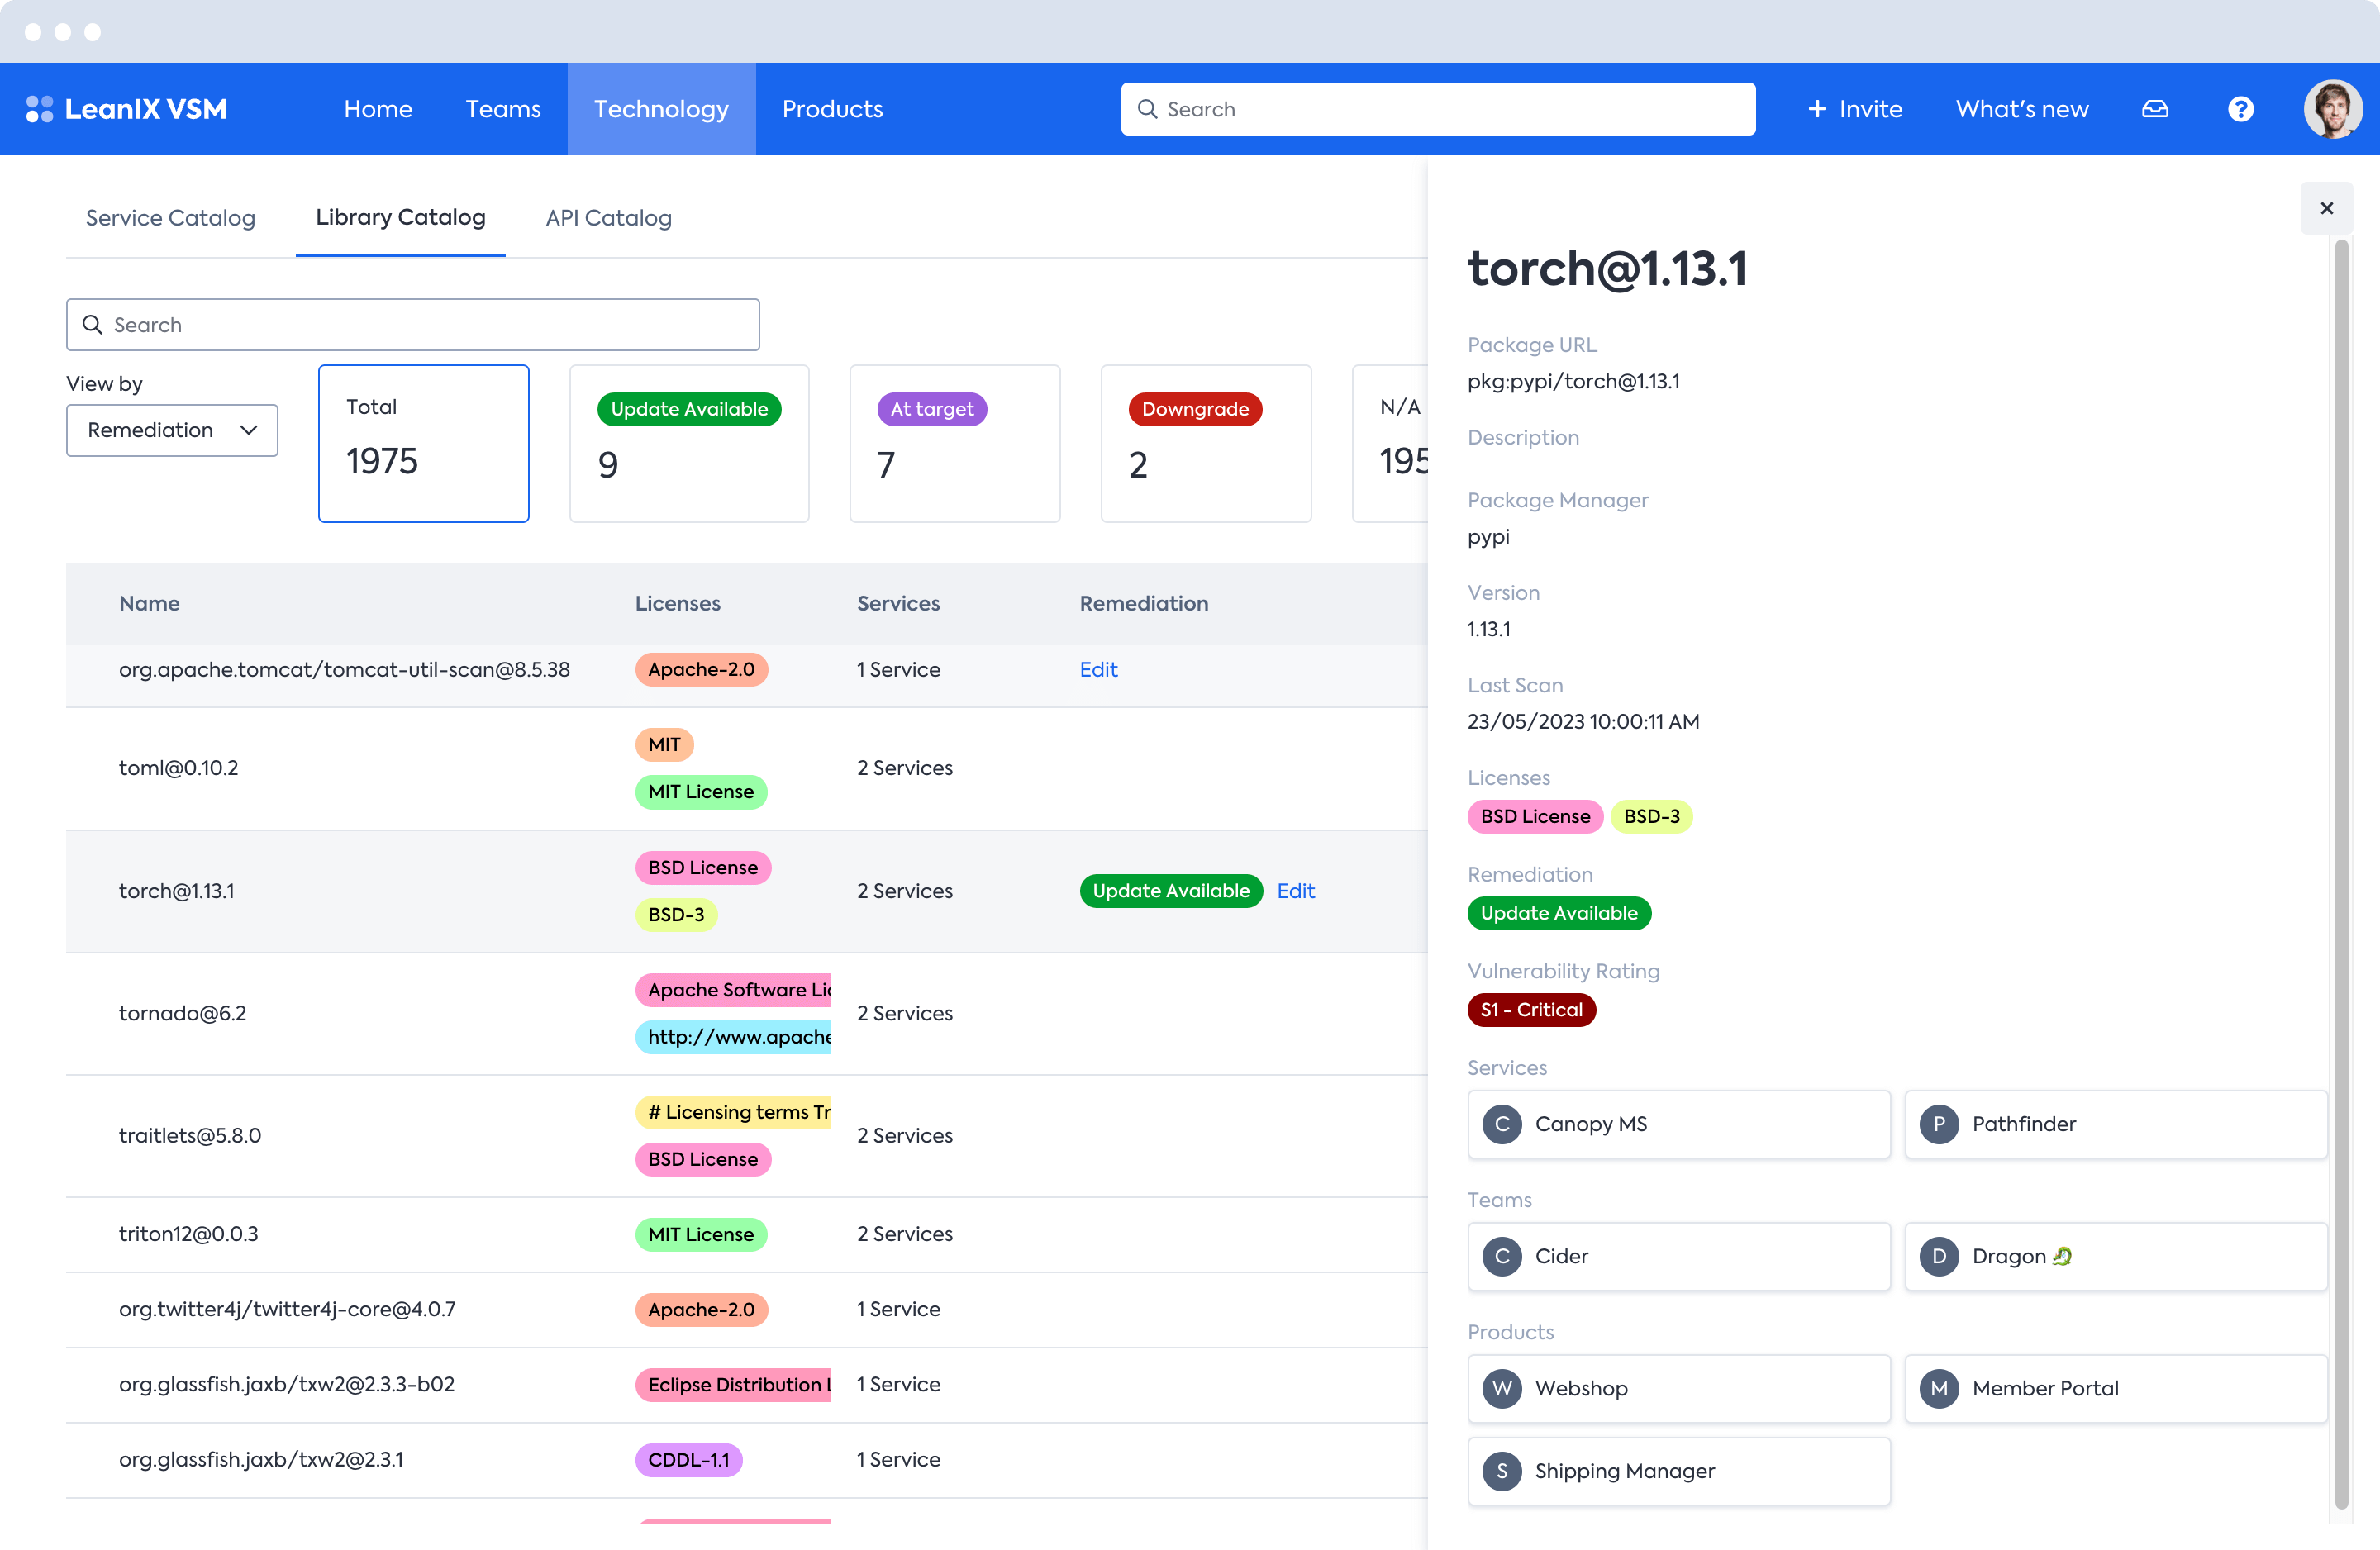Open the help question mark icon
The height and width of the screenshot is (1550, 2380).
point(2241,109)
